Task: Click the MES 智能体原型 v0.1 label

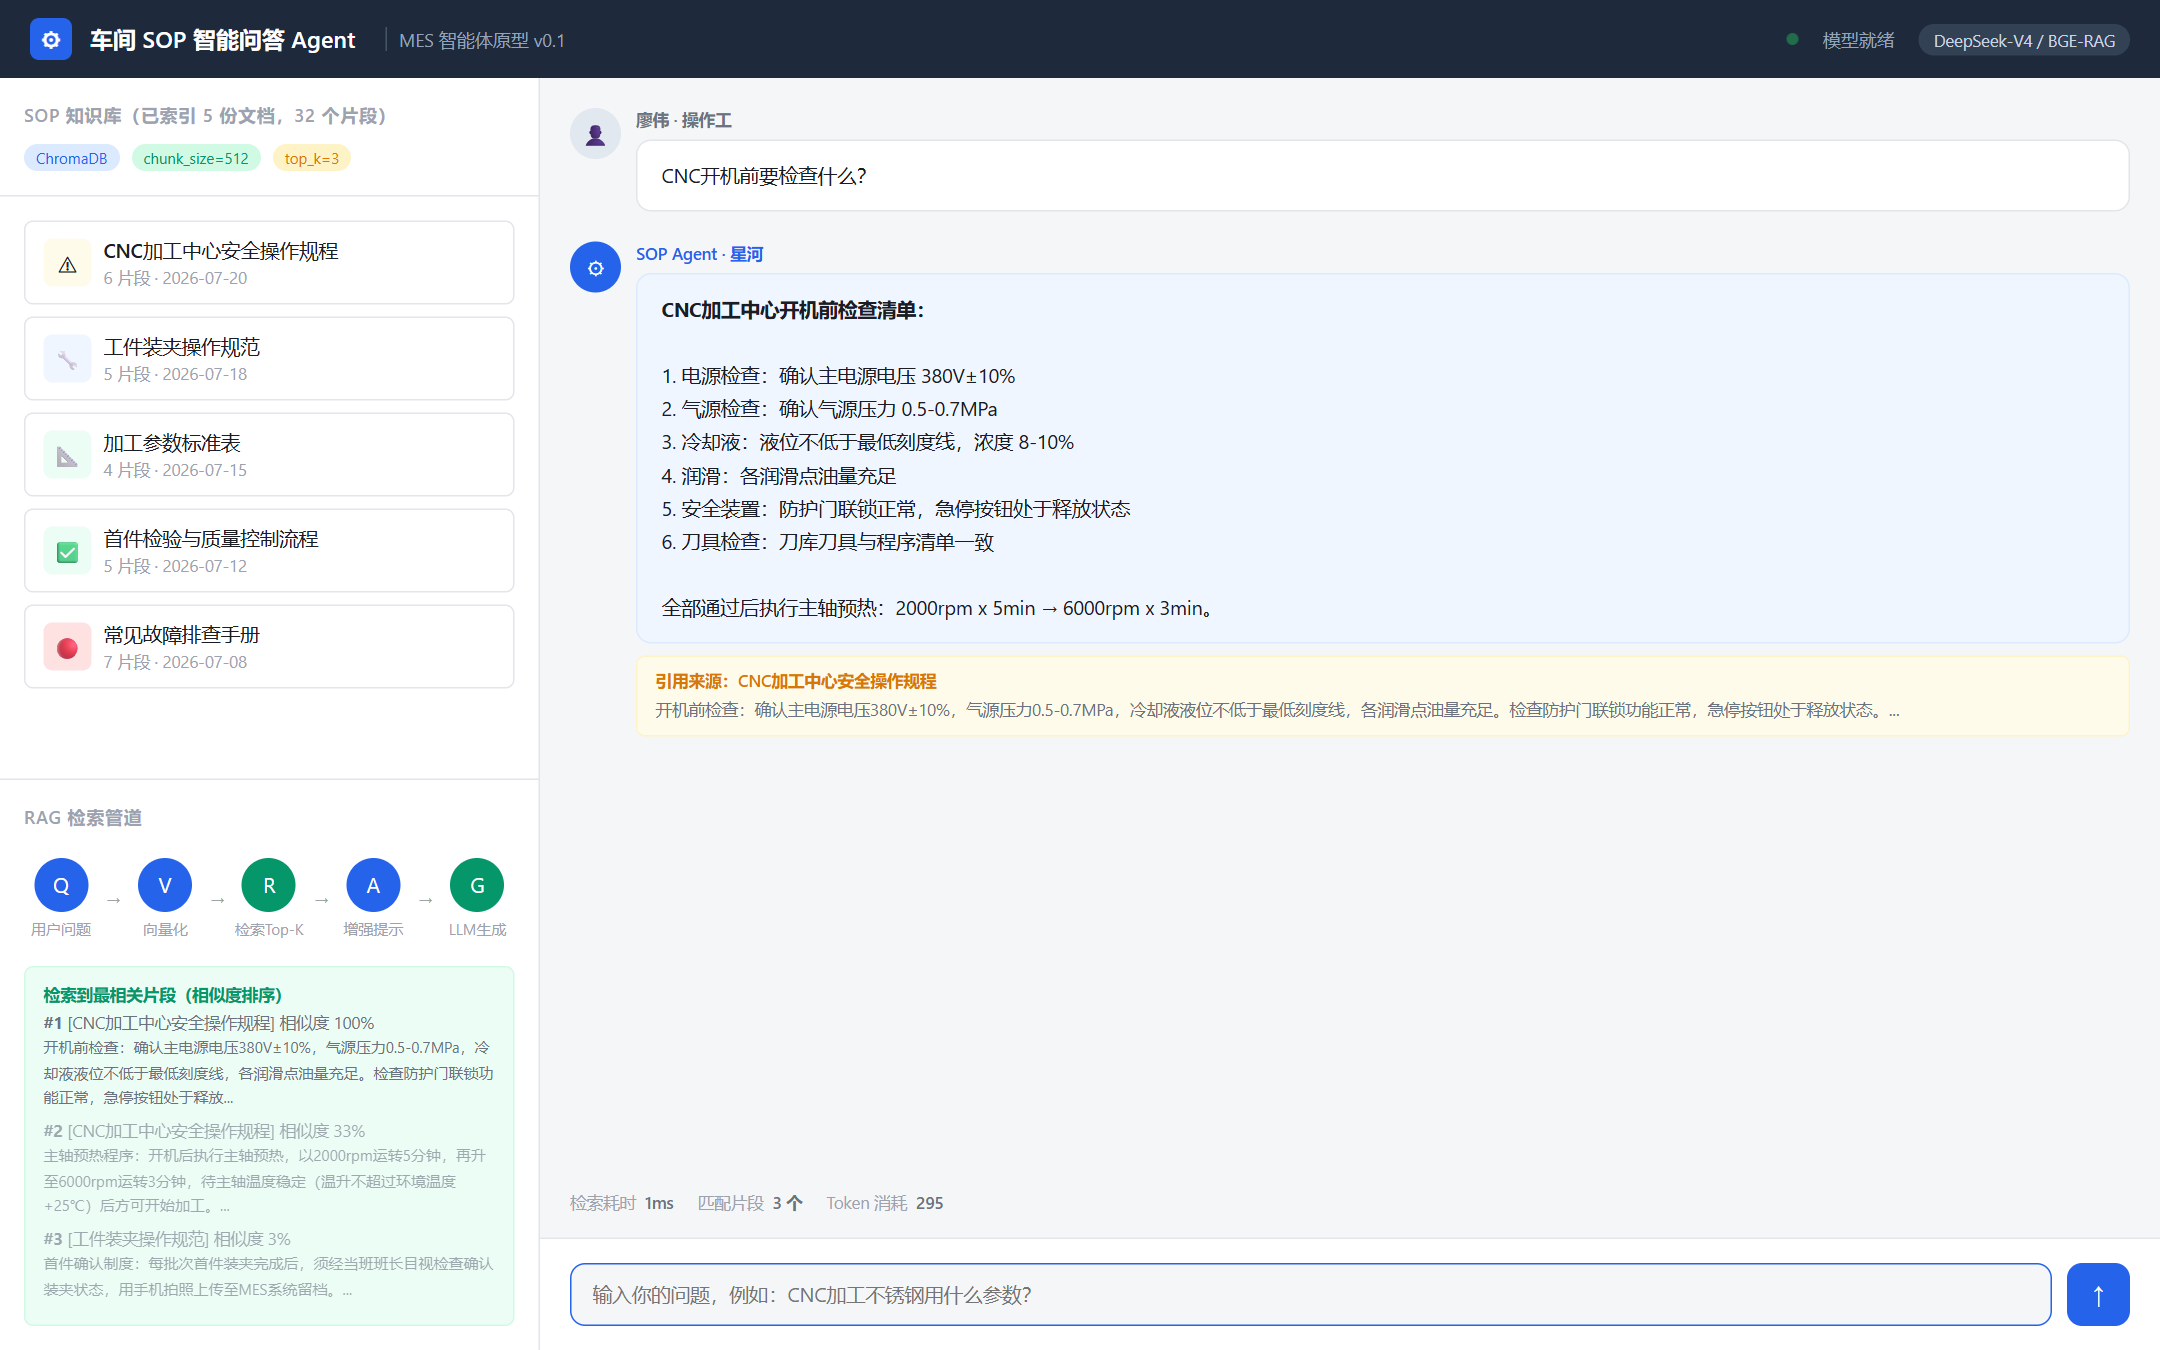Action: (x=482, y=41)
